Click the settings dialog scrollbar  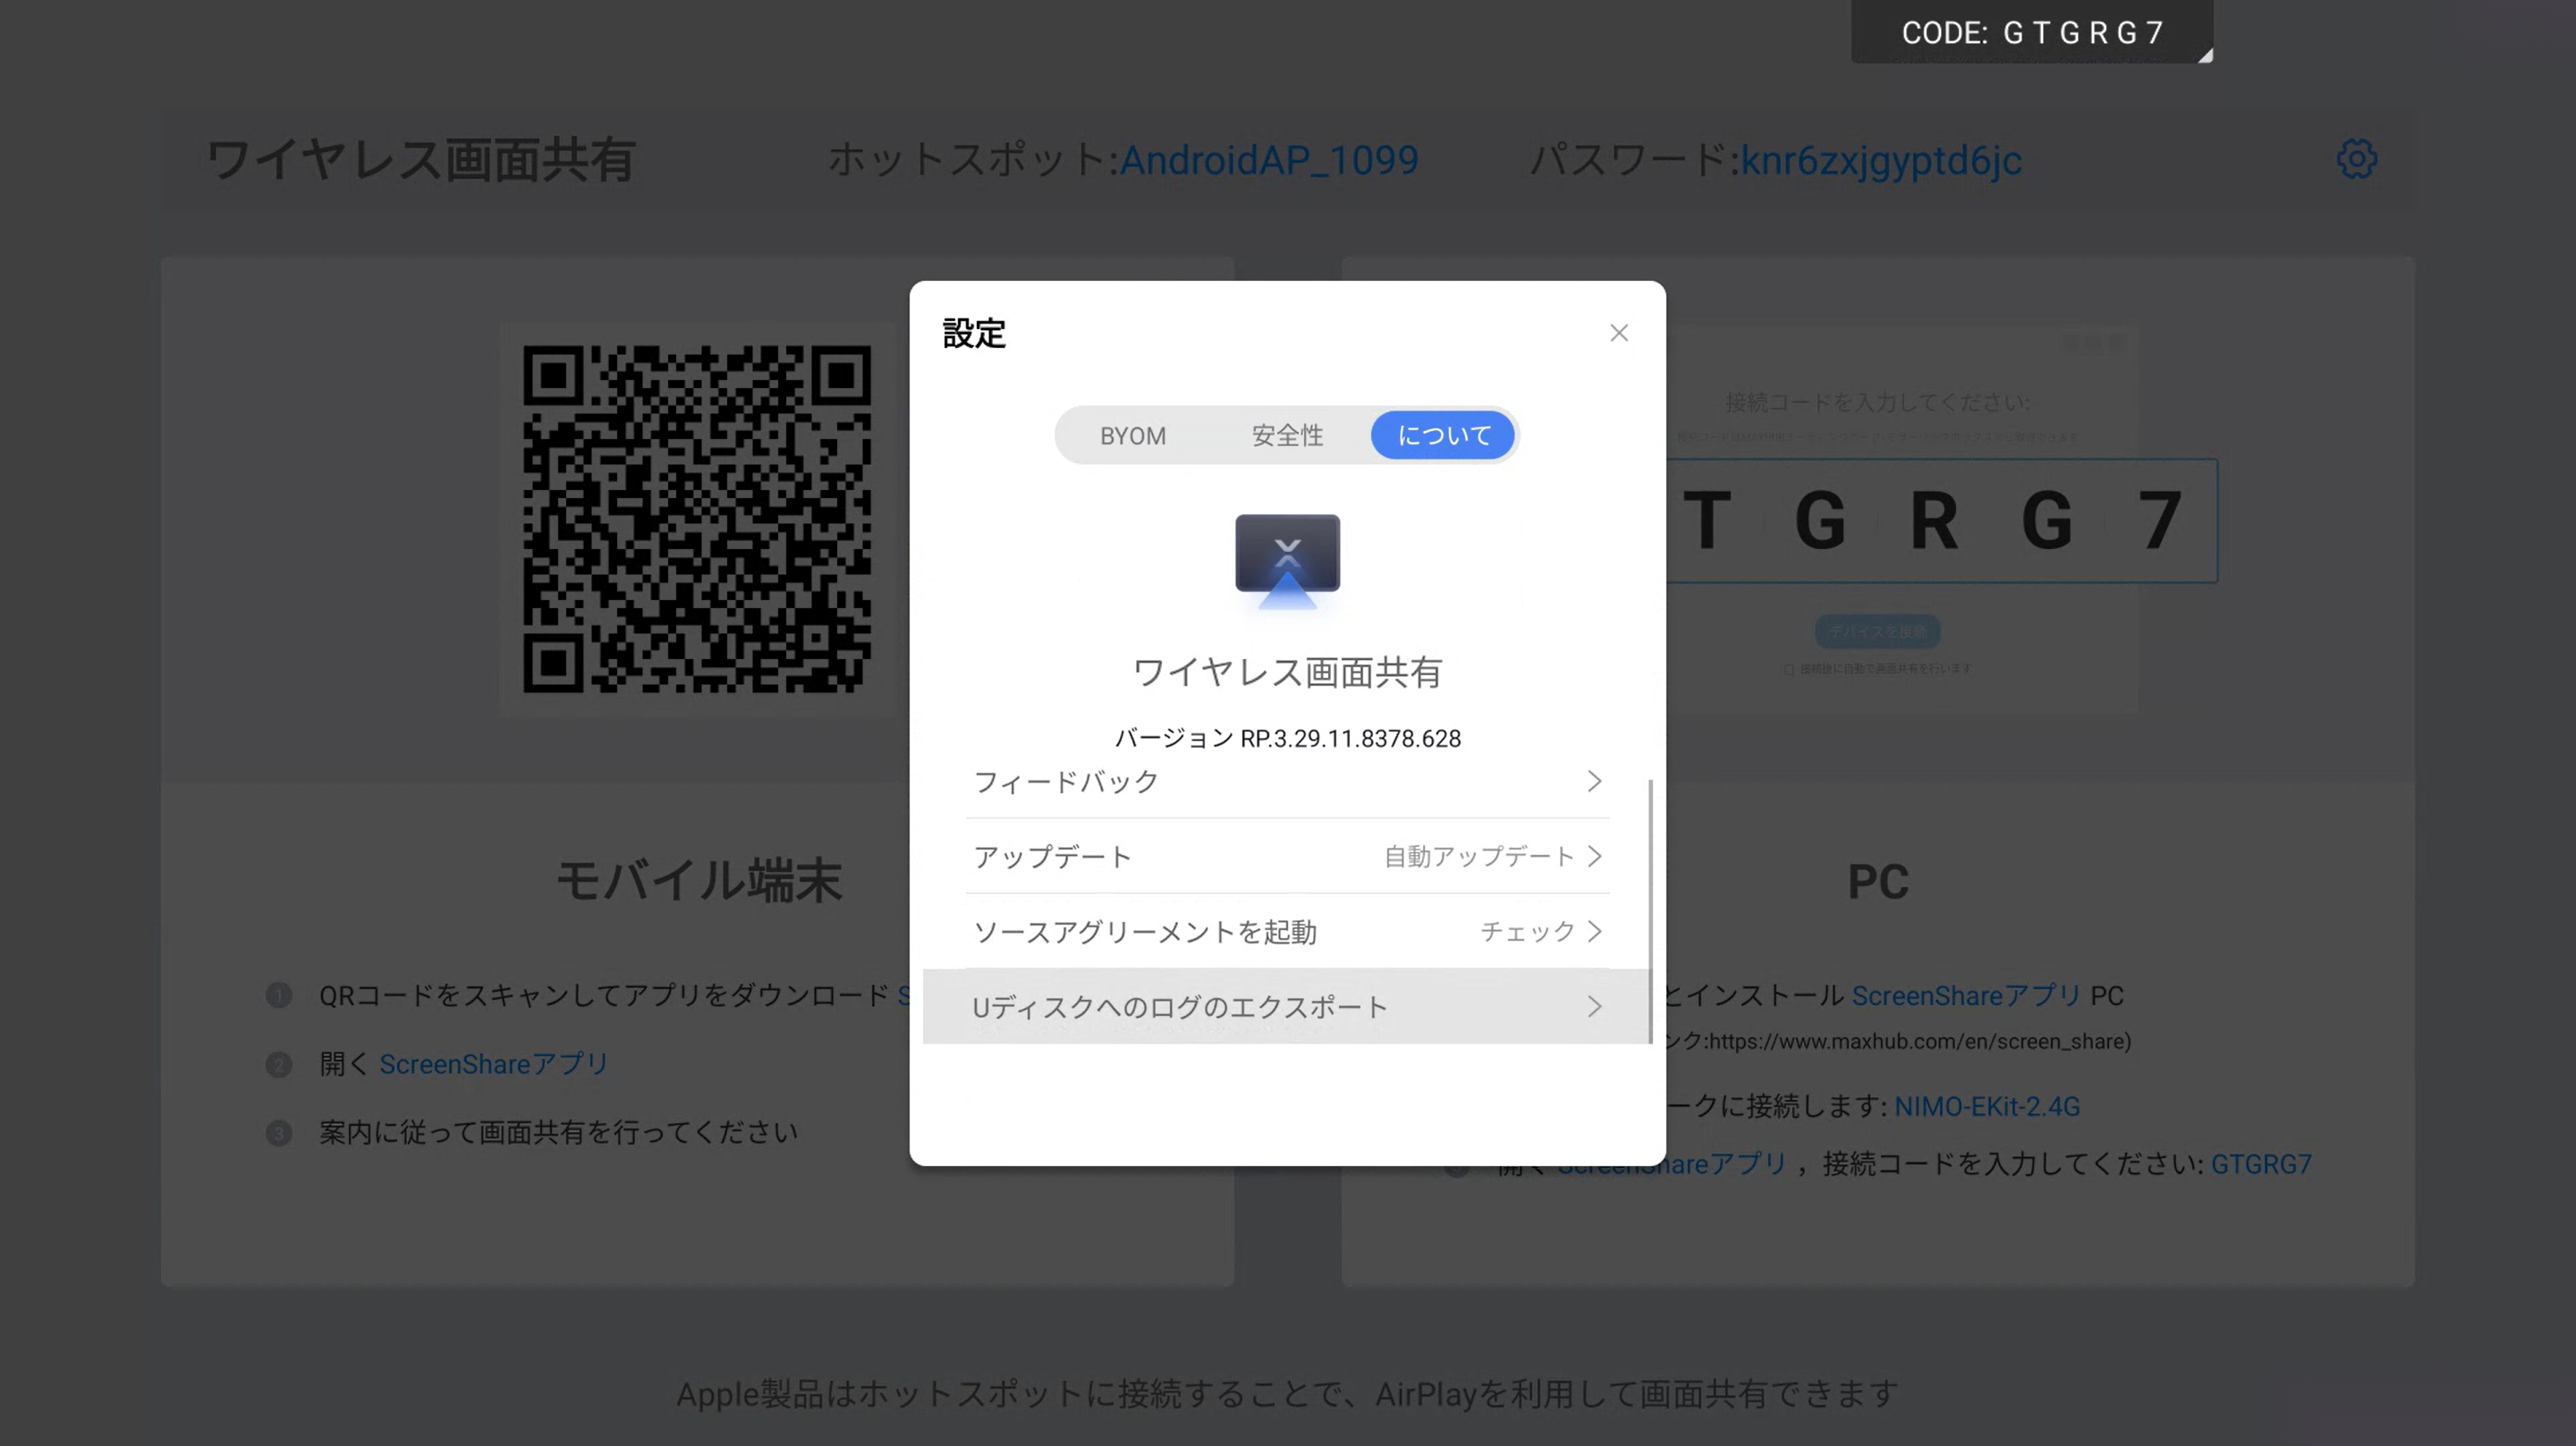click(1649, 910)
